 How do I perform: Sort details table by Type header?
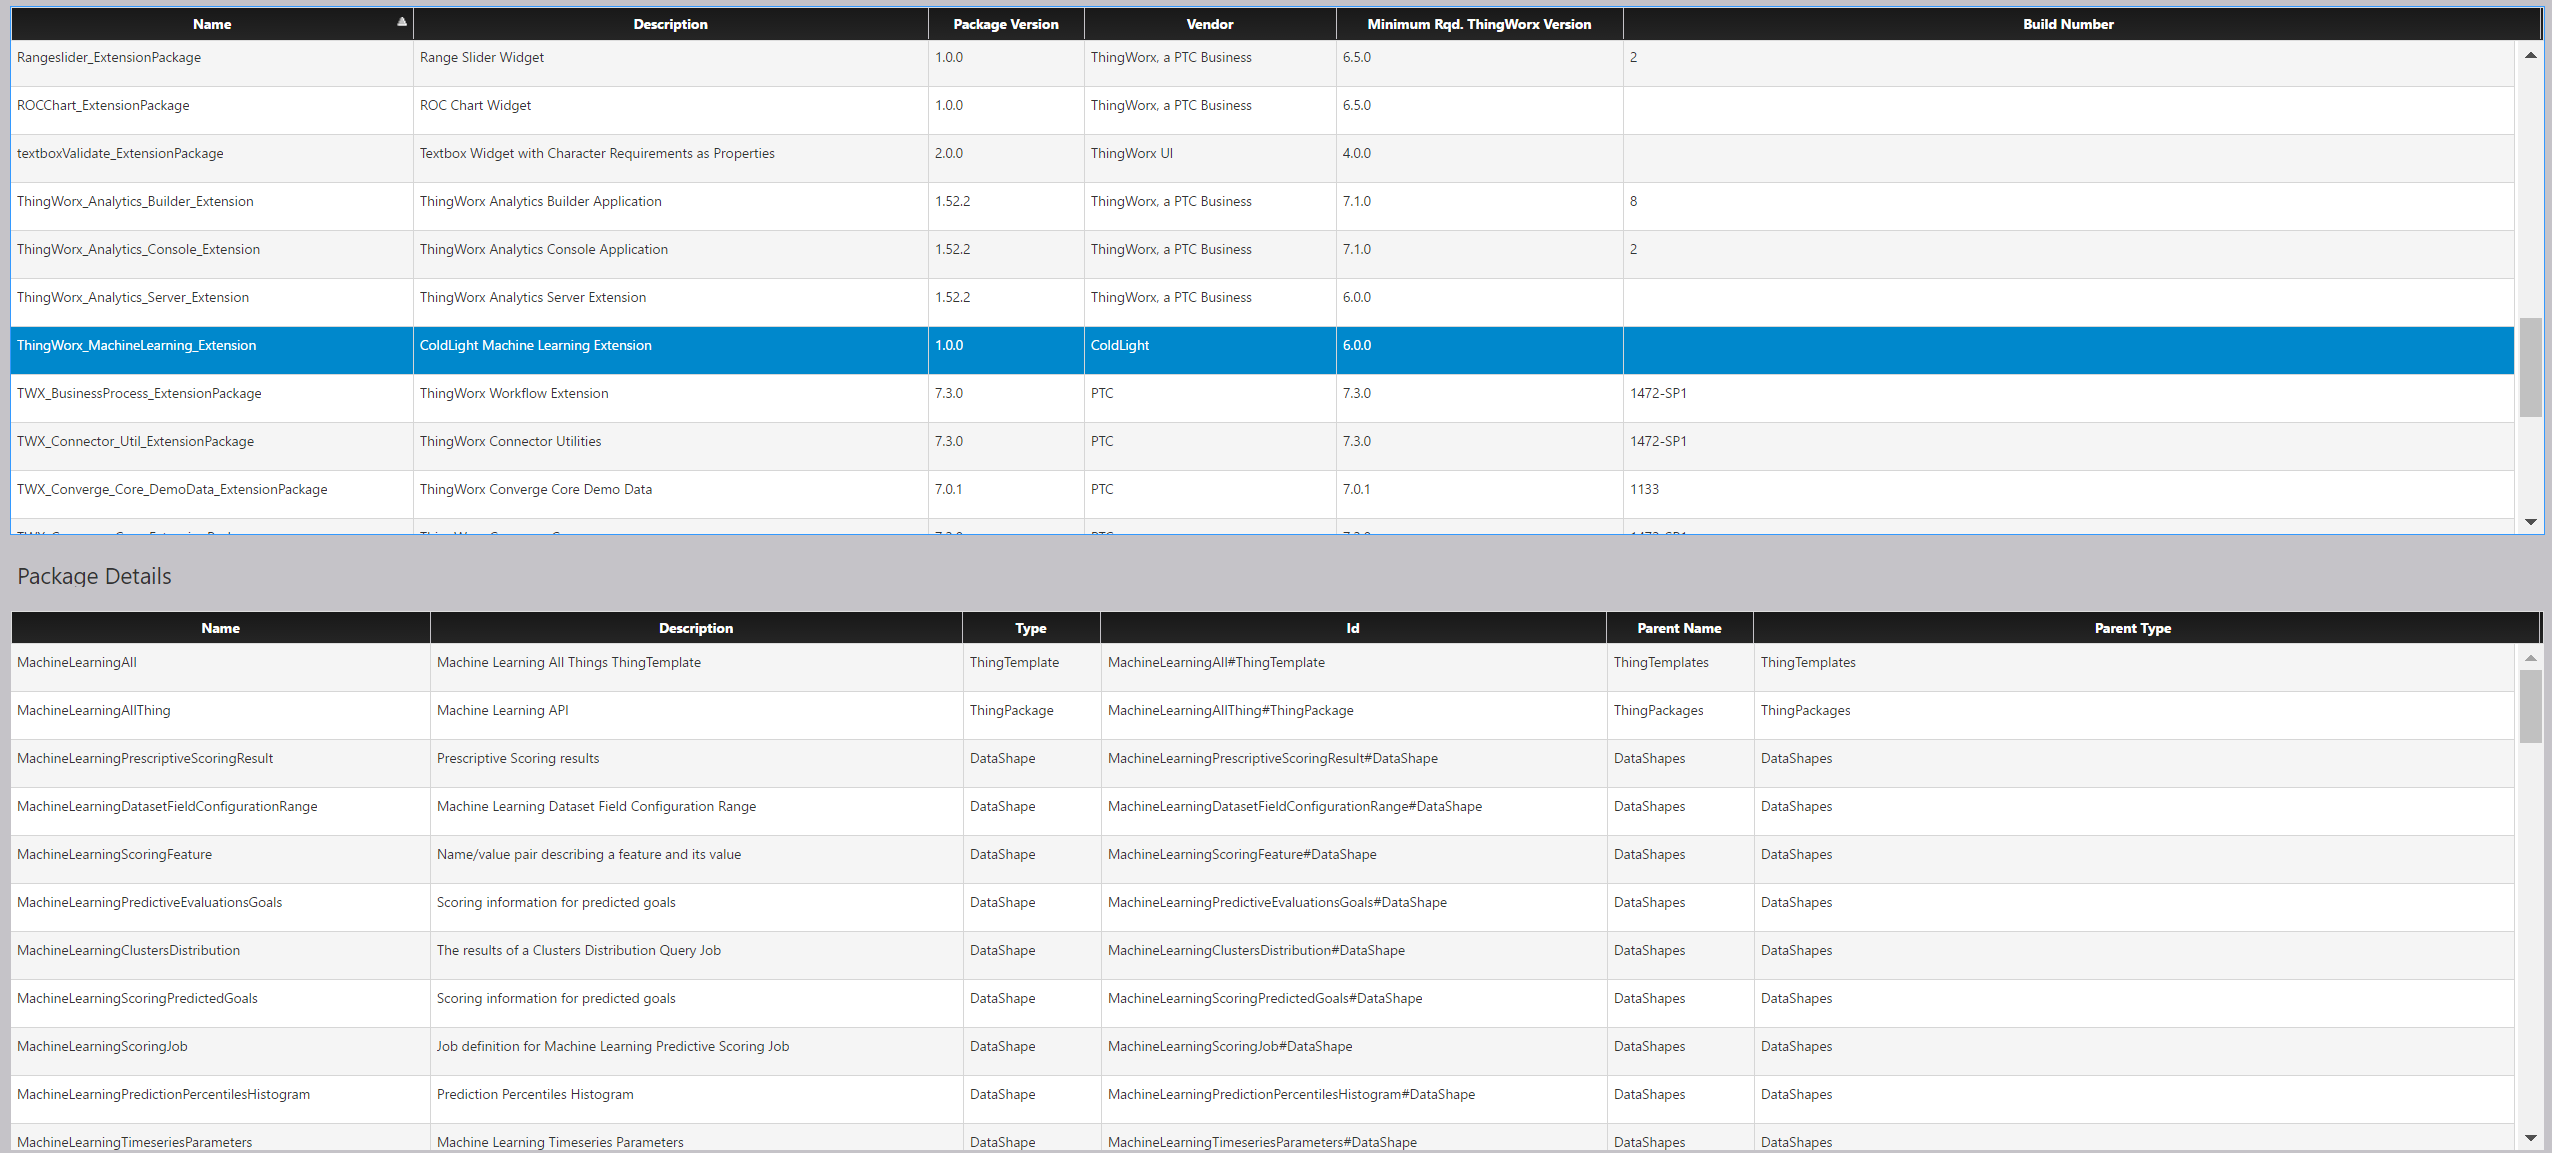[1030, 628]
